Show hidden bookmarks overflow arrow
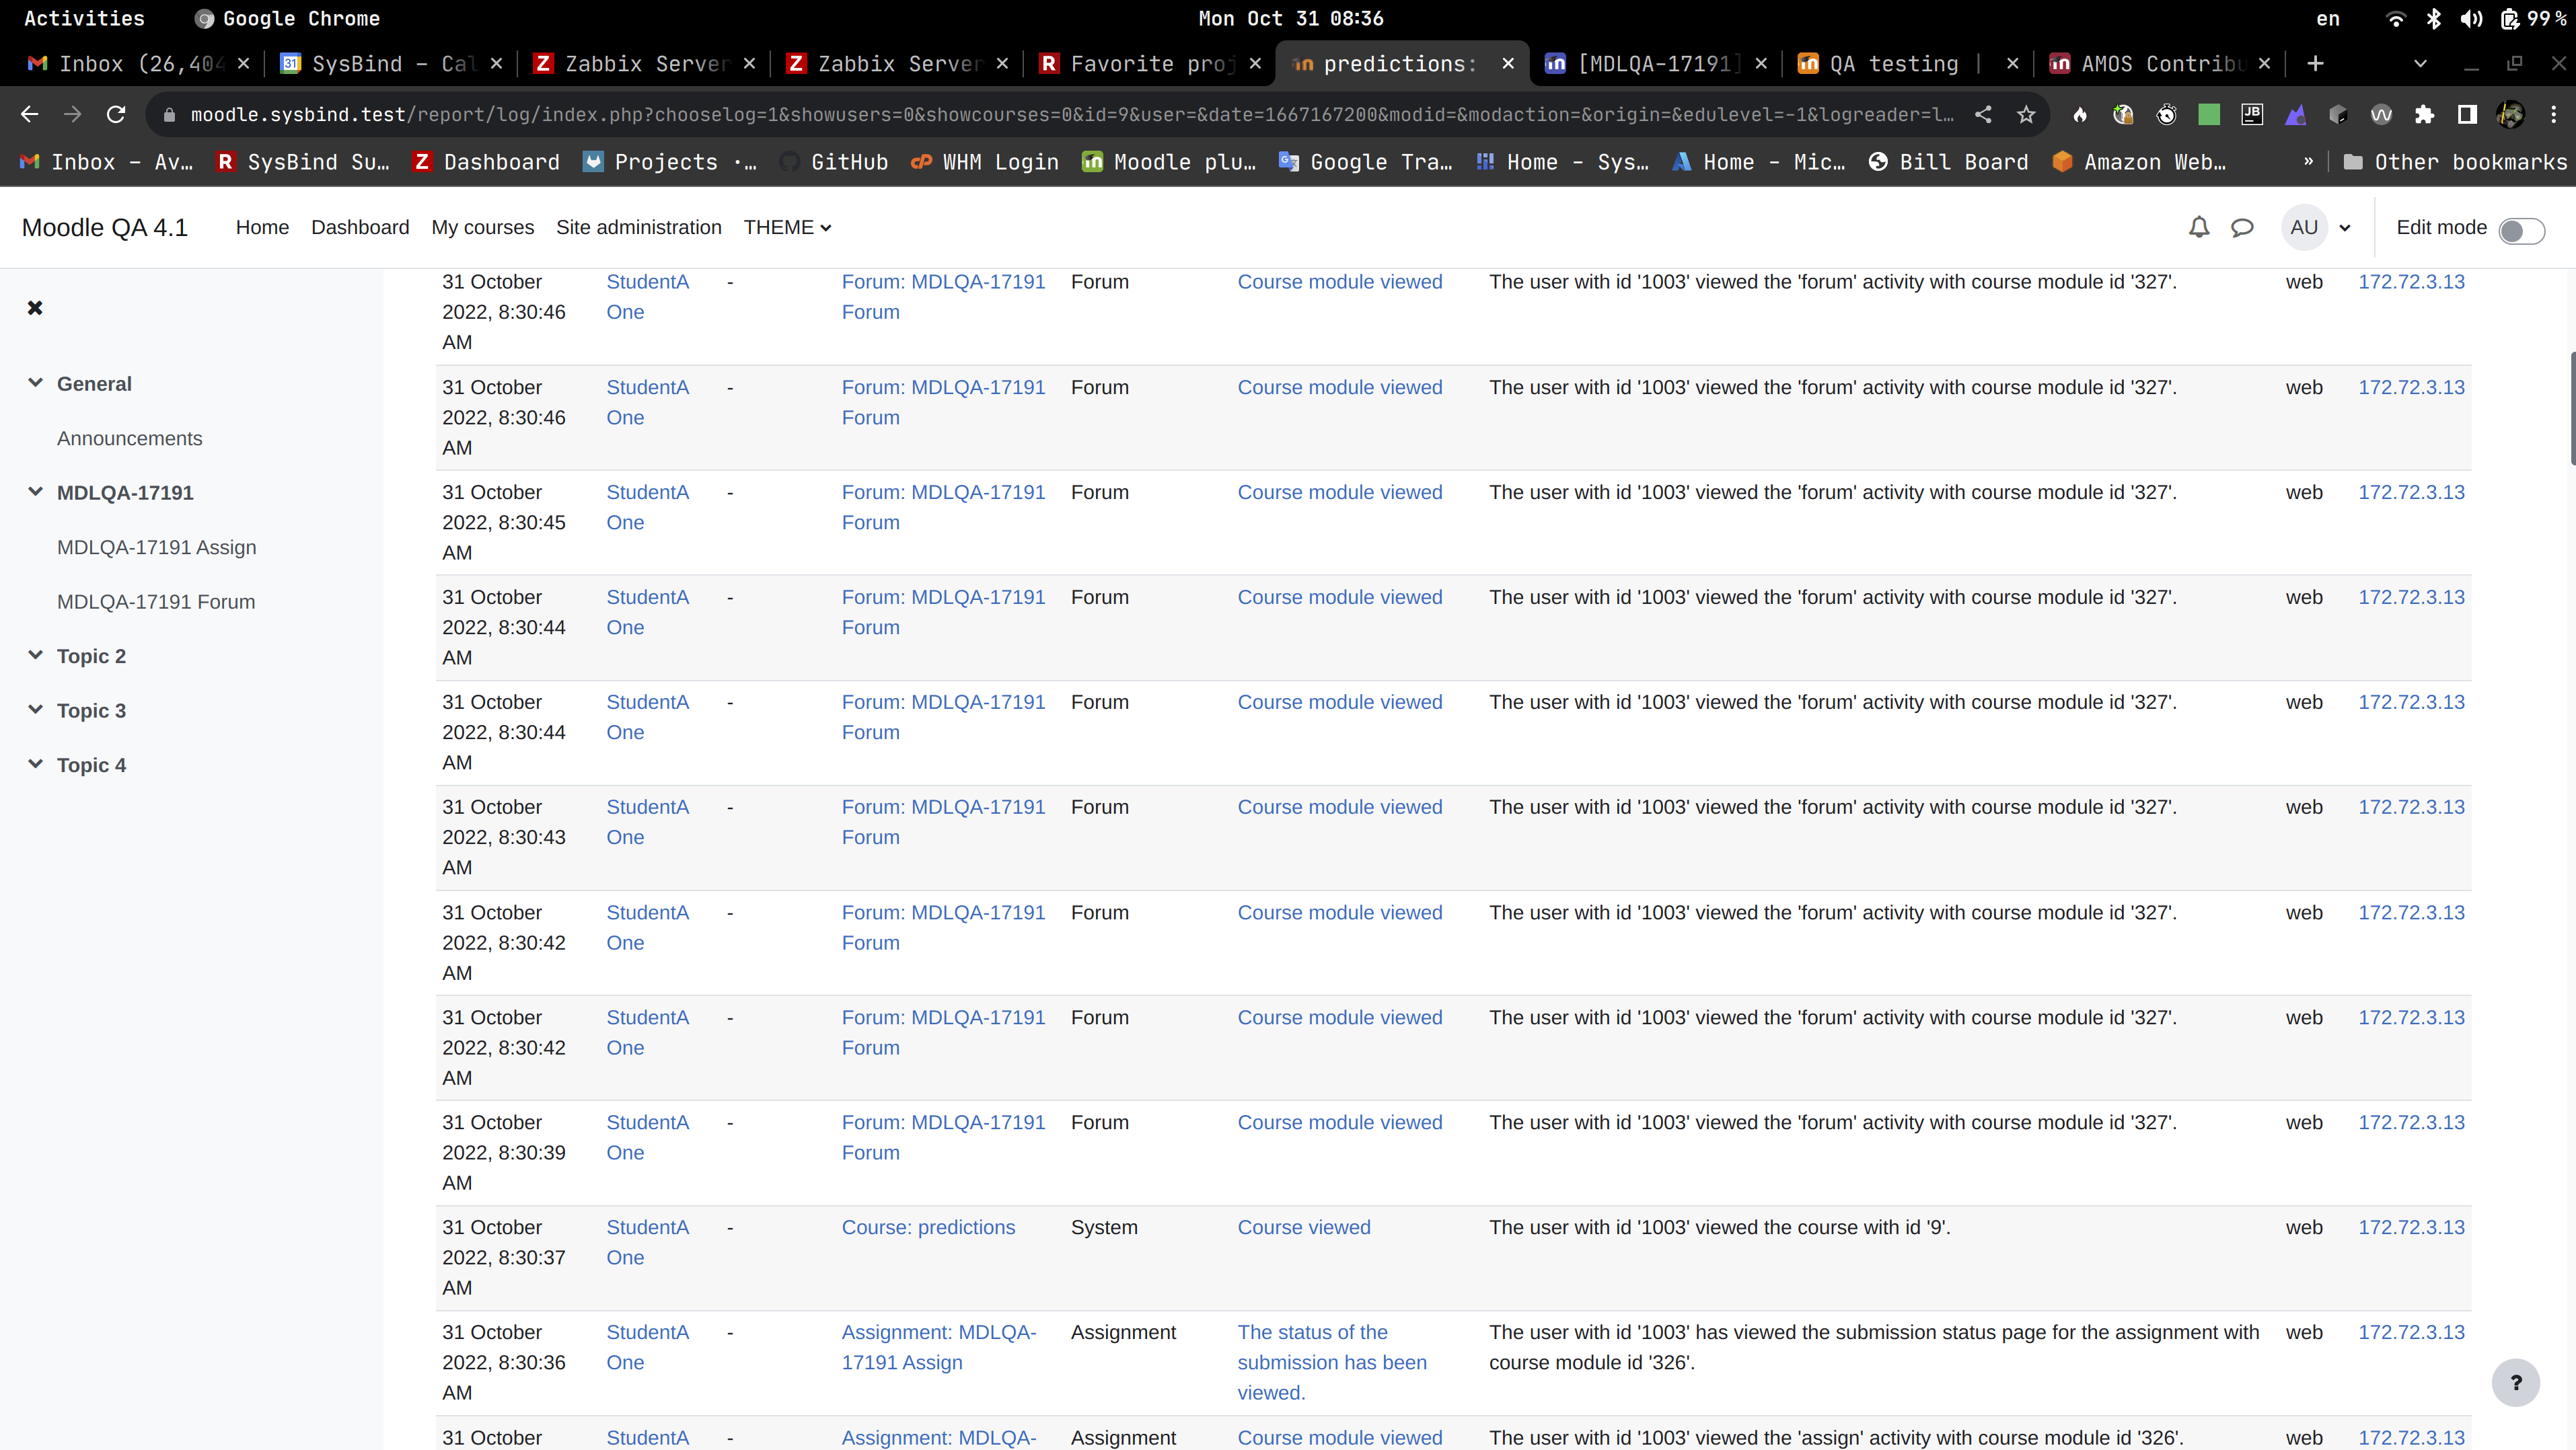 (x=2308, y=162)
